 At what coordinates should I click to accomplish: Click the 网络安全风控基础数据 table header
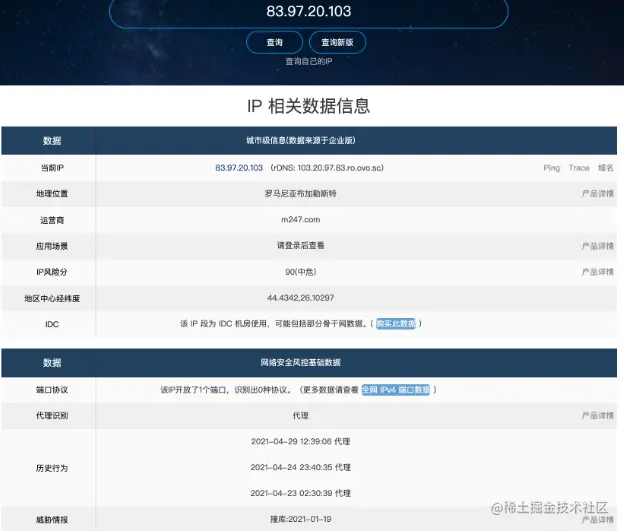point(300,362)
